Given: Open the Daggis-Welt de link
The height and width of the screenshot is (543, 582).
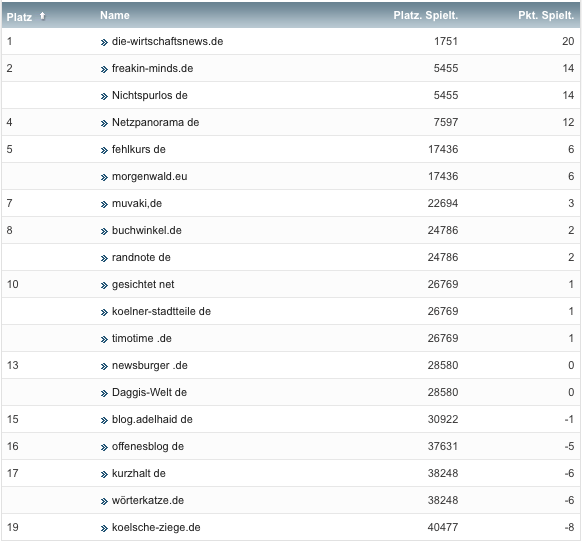Looking at the screenshot, I should point(149,392).
